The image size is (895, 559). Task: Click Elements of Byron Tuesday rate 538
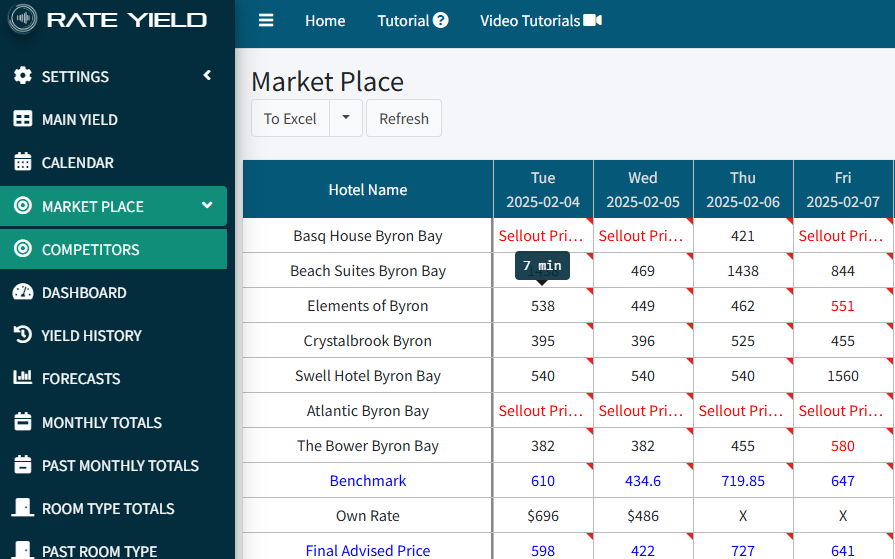click(x=543, y=306)
